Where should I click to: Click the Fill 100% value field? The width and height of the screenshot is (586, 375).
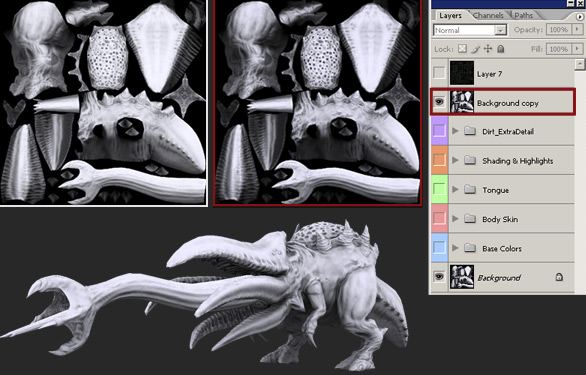tap(559, 49)
